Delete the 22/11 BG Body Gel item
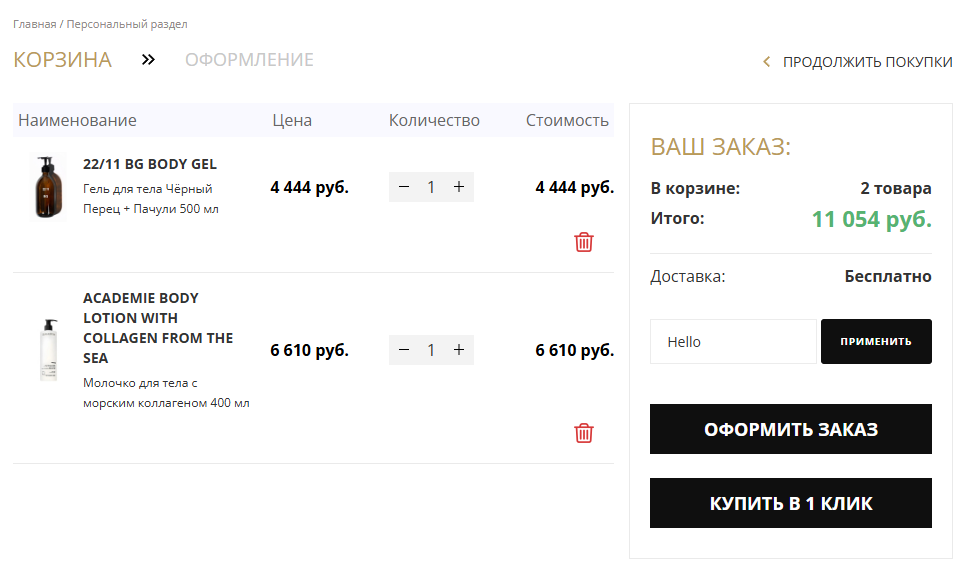961x578 pixels. point(584,242)
